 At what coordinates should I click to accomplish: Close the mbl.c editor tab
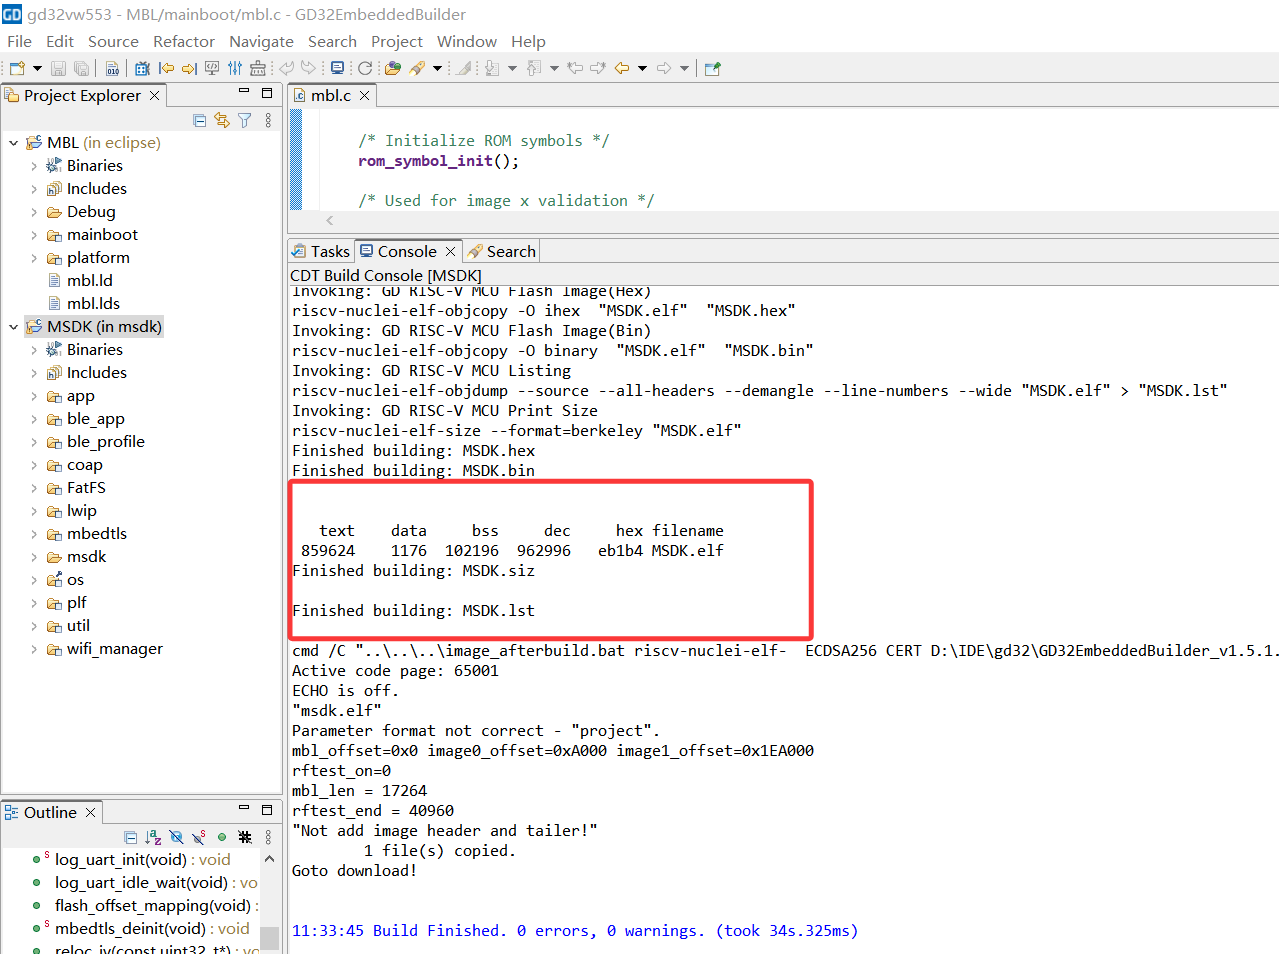[x=365, y=95]
